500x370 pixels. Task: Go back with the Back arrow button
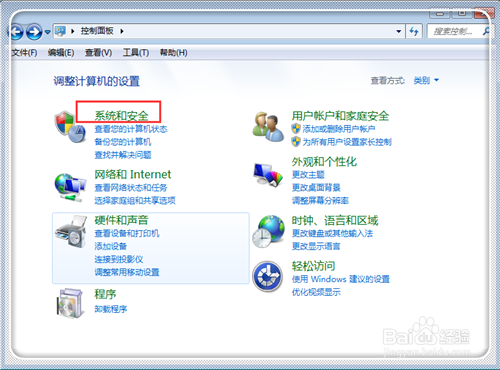[16, 32]
